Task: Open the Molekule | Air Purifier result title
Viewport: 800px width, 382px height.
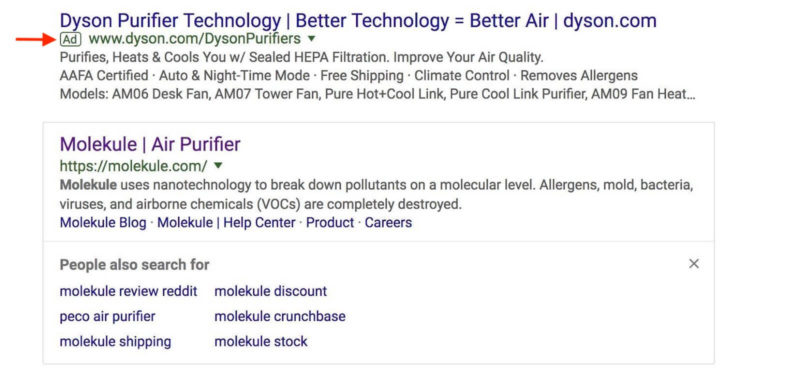Action: (150, 144)
